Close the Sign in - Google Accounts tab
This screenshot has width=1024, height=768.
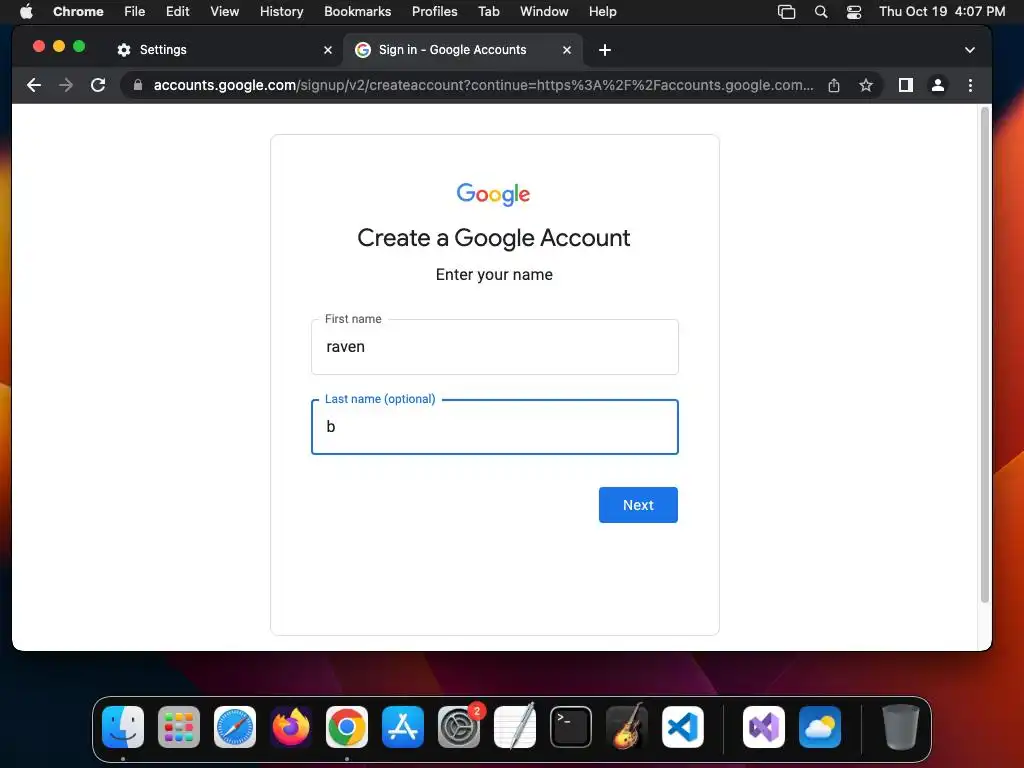click(567, 50)
